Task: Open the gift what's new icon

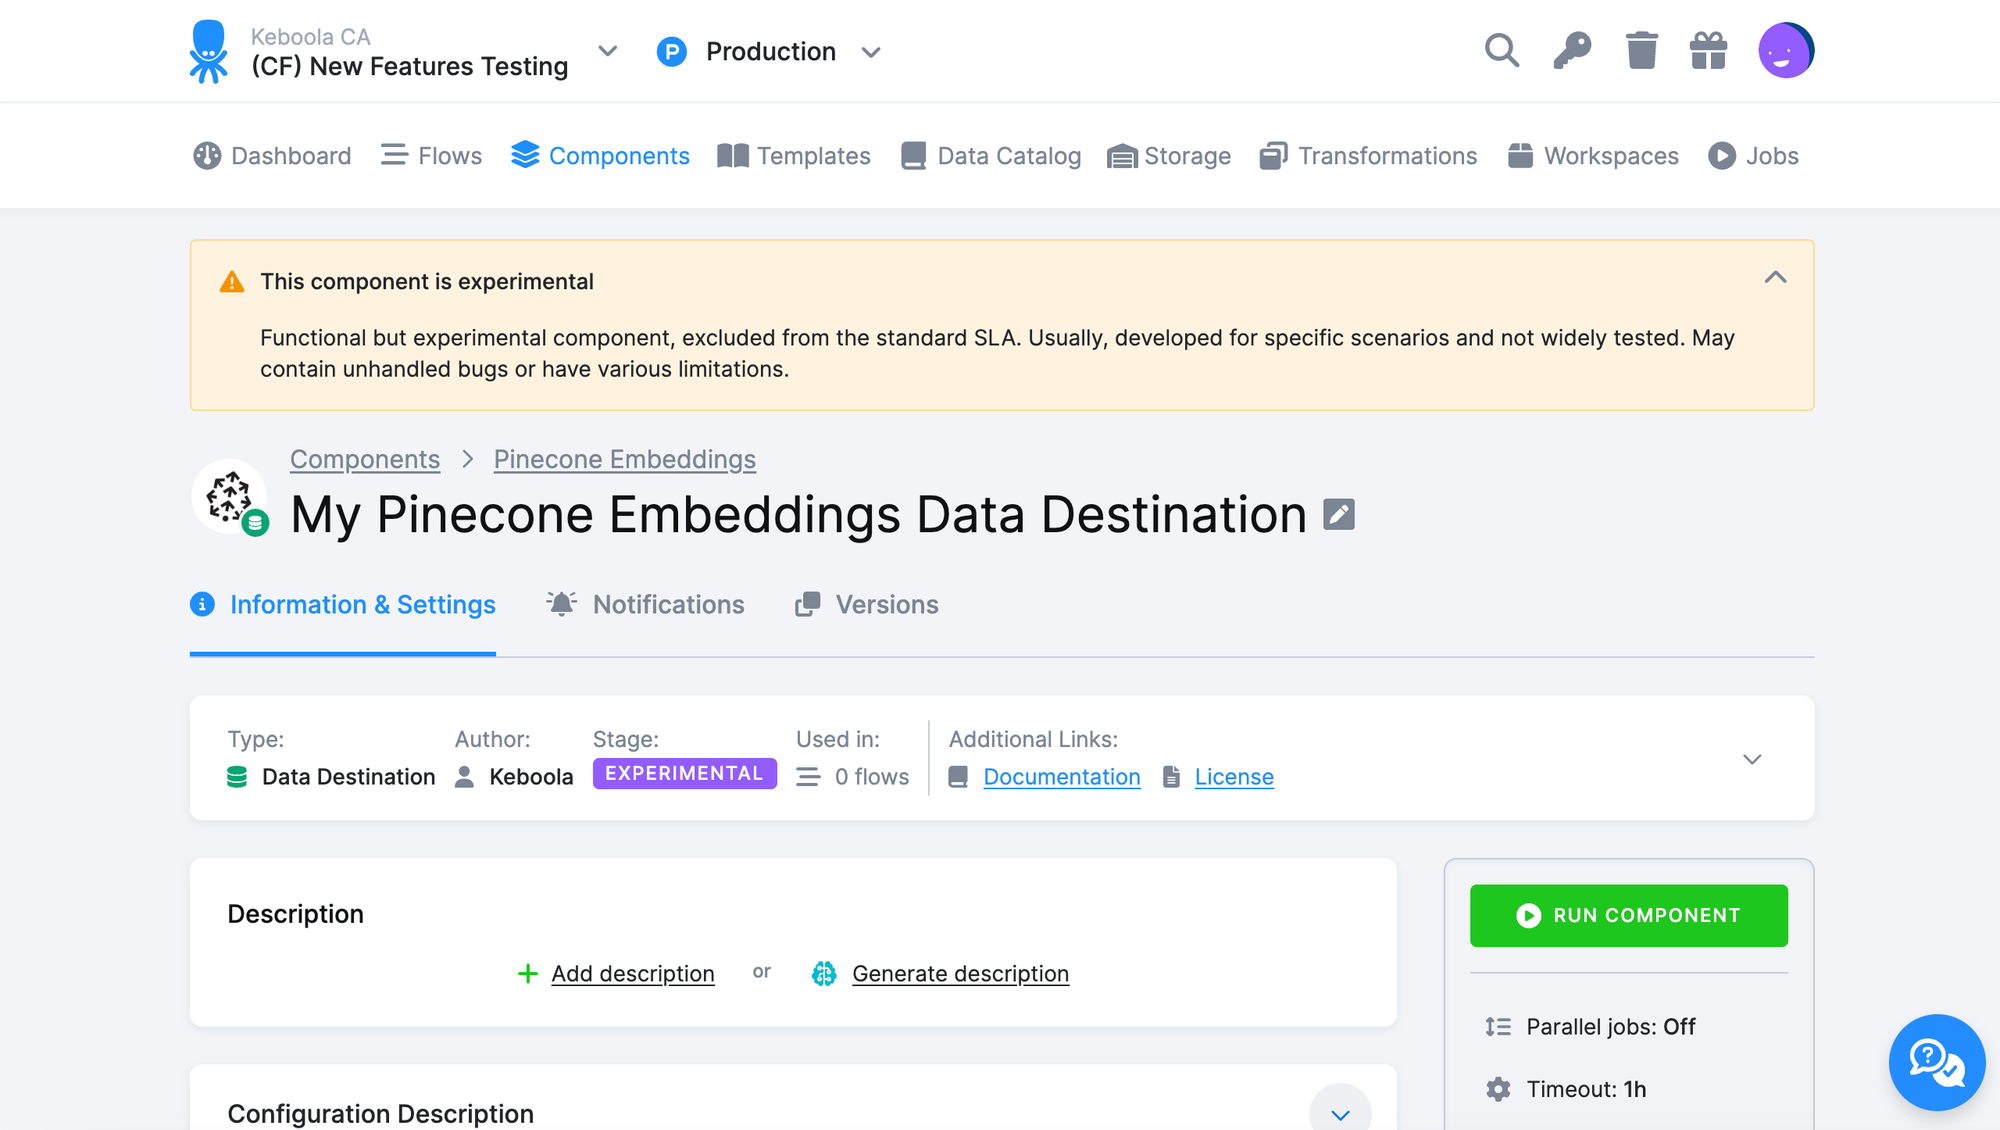Action: 1708,50
